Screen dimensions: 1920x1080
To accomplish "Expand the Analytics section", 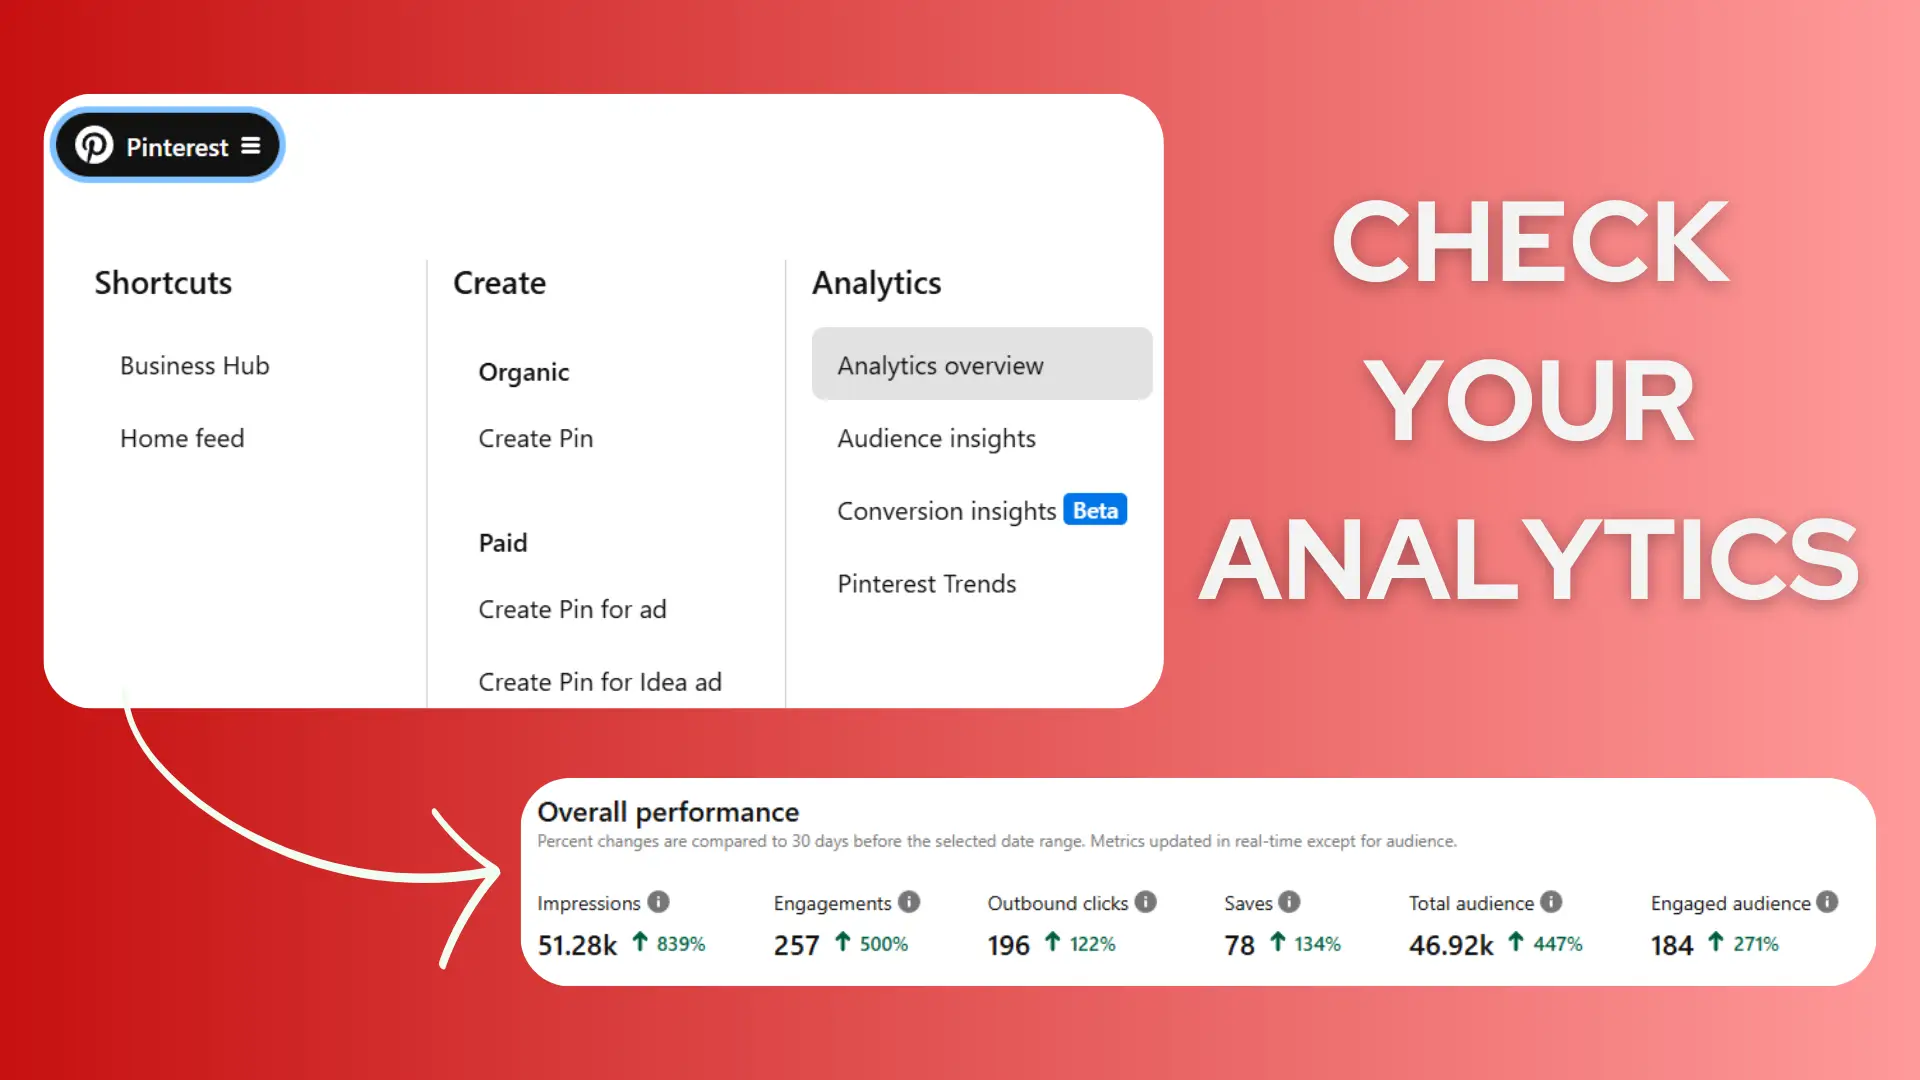I will [877, 281].
